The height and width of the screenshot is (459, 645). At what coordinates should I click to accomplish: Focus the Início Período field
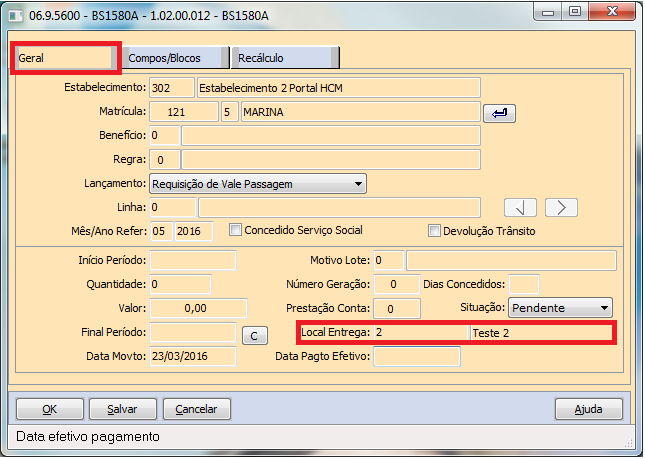(193, 260)
